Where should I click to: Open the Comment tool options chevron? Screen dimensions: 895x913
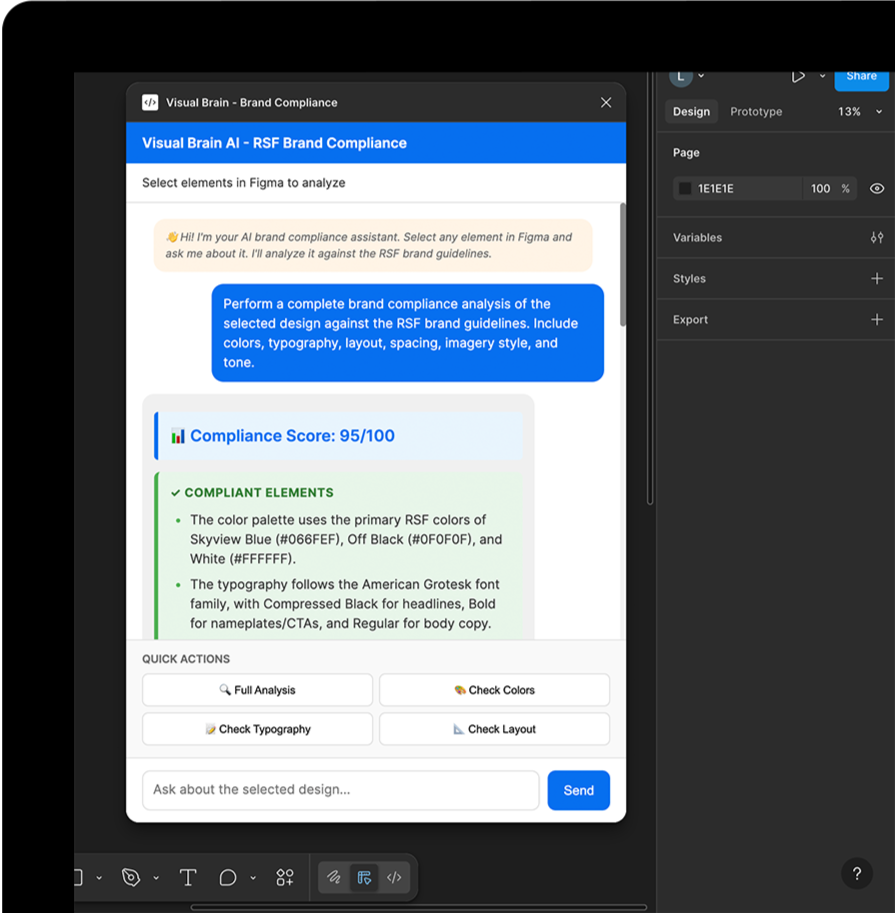pos(253,877)
